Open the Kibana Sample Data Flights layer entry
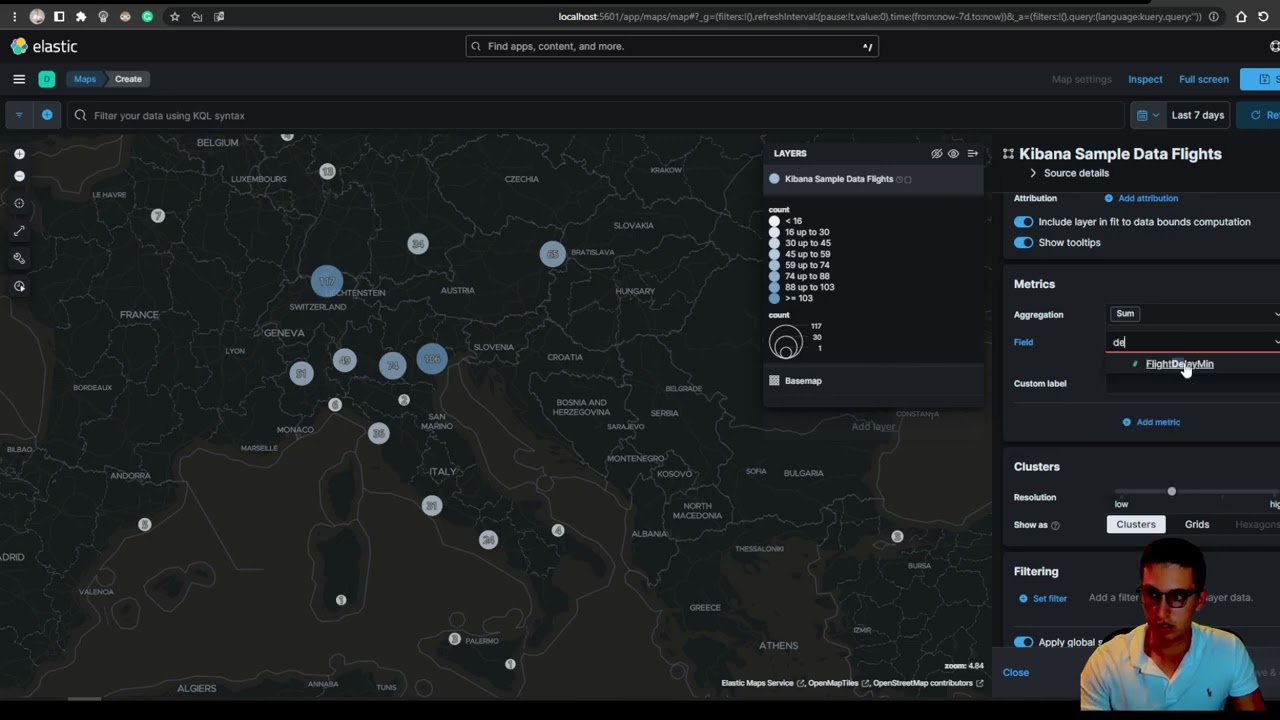Screen dimensions: 1280x720 [839, 179]
